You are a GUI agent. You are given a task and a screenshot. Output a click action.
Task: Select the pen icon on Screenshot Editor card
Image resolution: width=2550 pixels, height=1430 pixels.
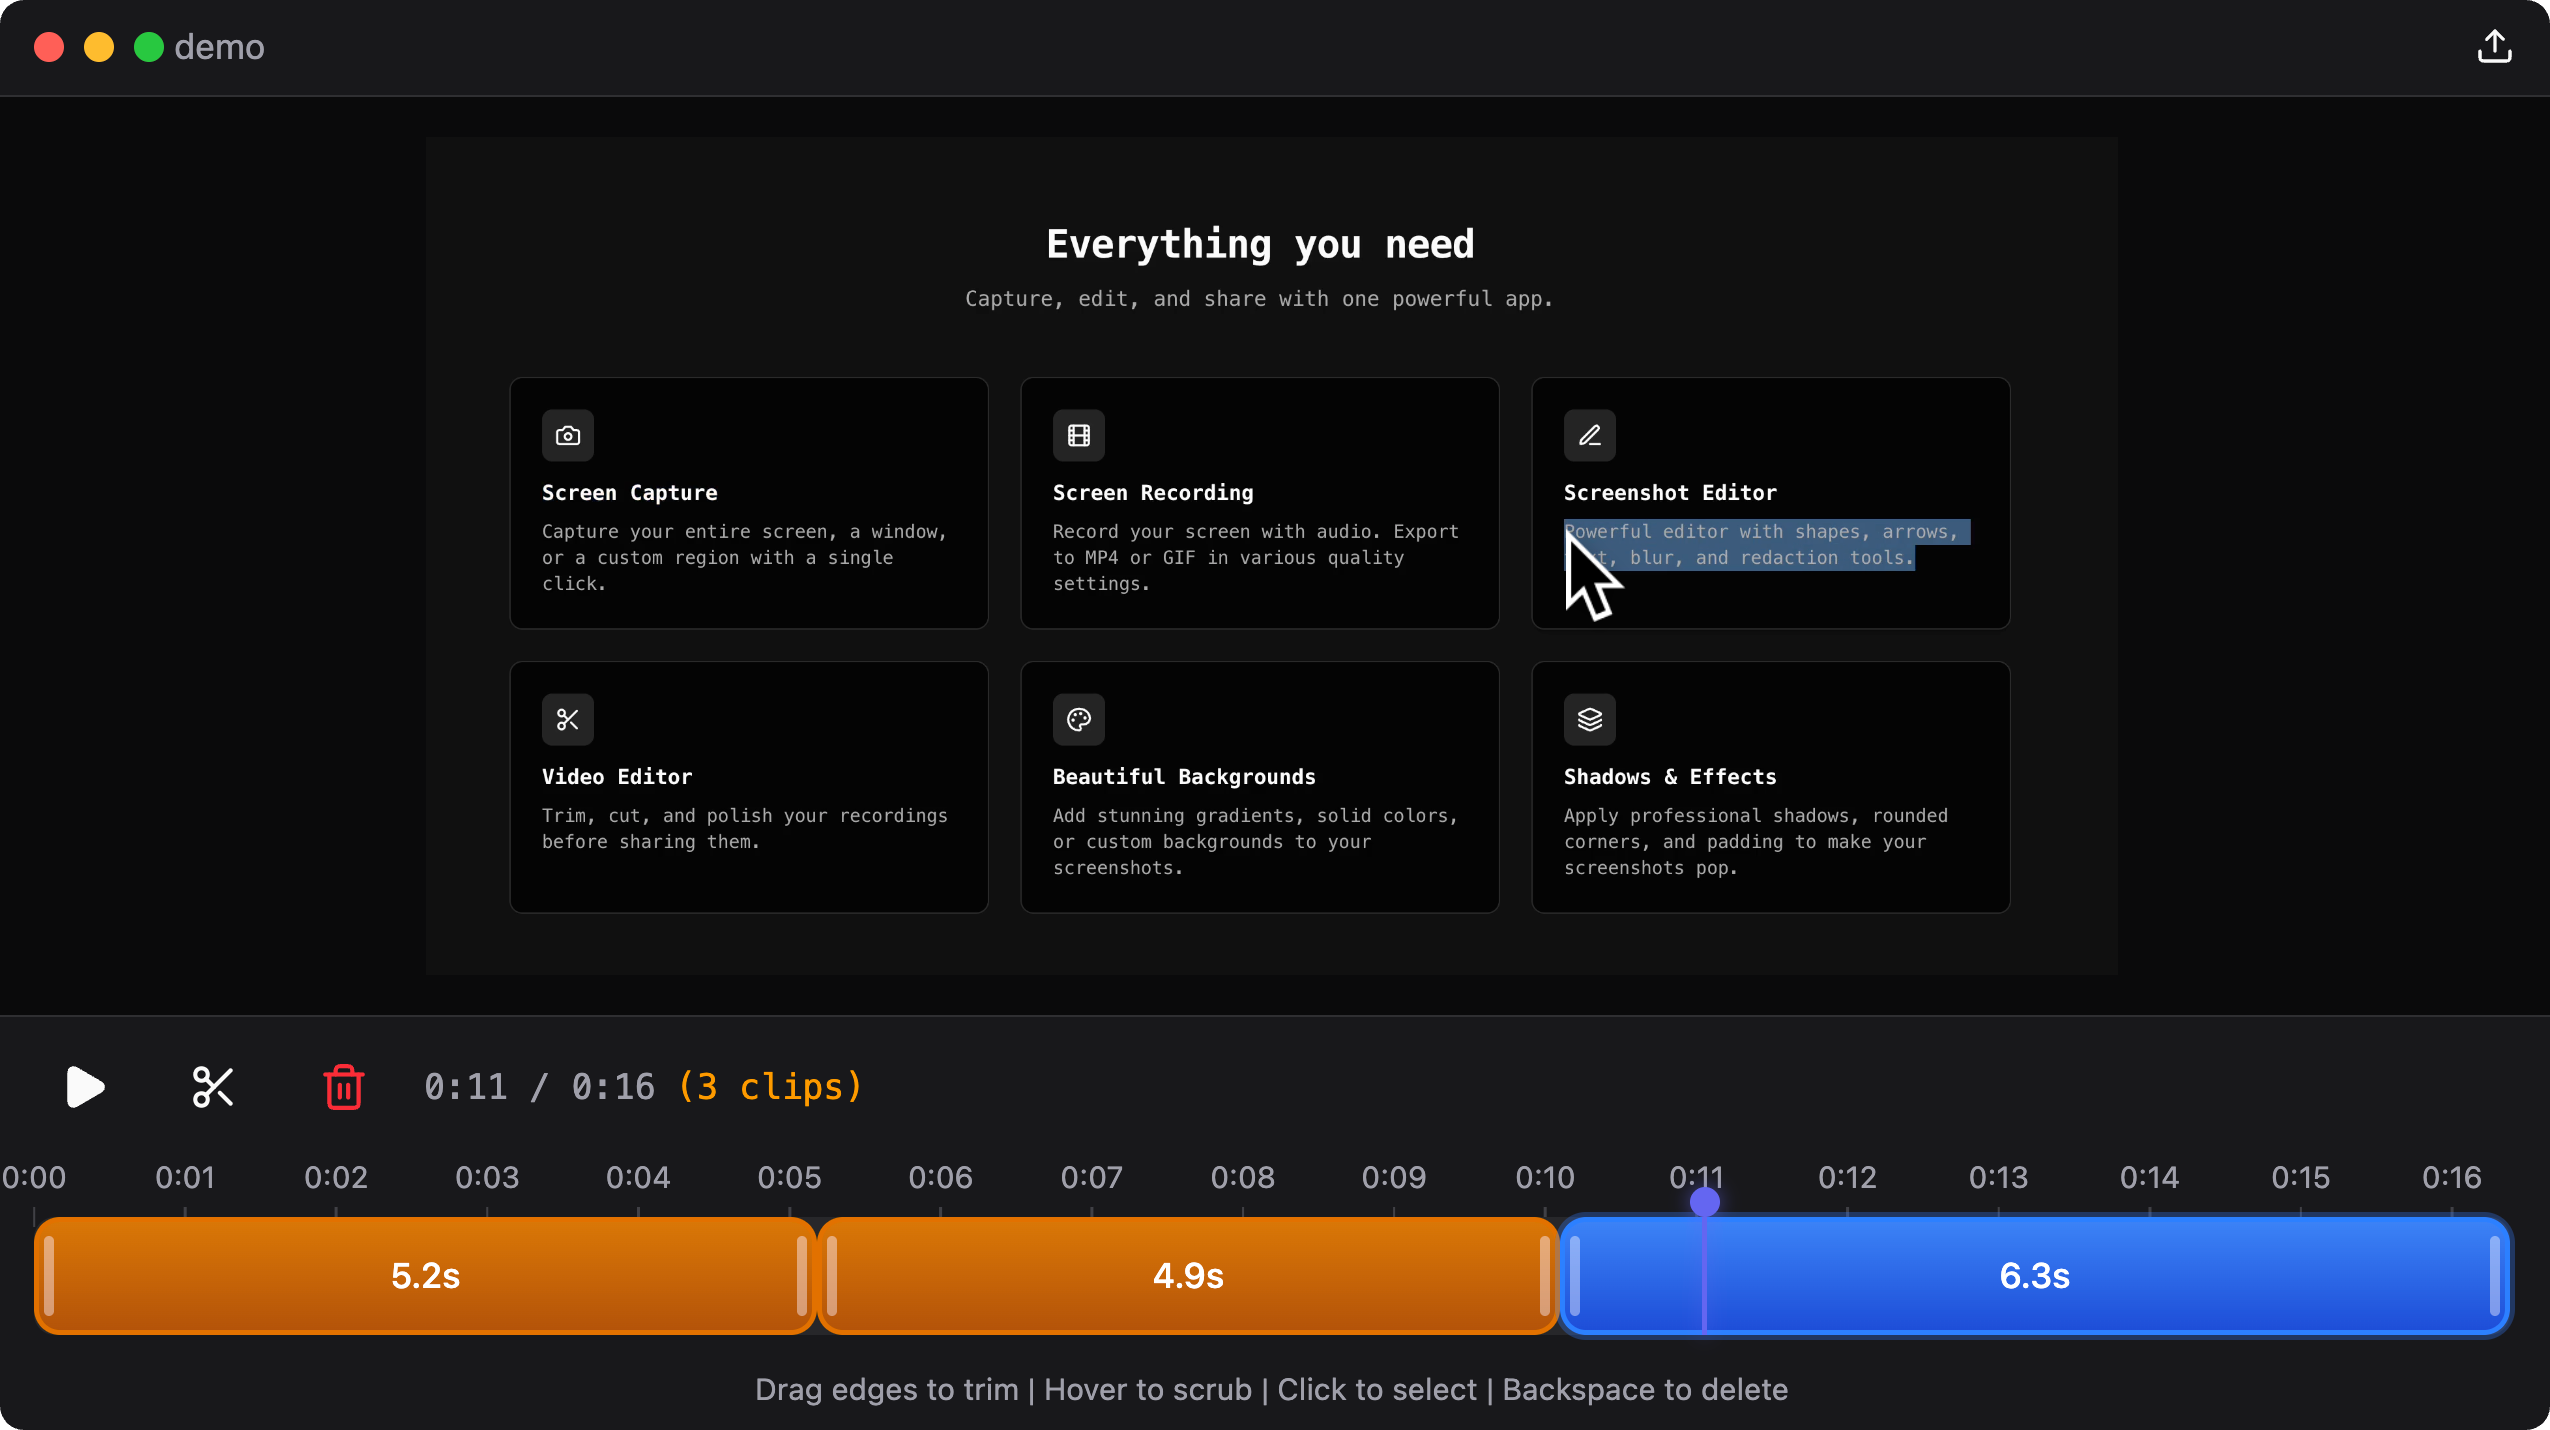1589,435
